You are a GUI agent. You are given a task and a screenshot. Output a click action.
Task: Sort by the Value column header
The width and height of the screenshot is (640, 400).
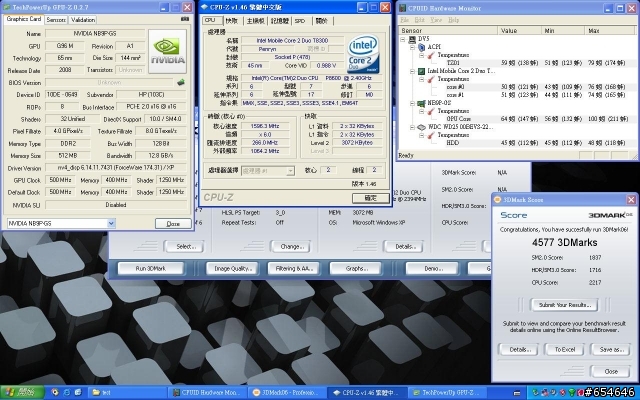coord(520,31)
